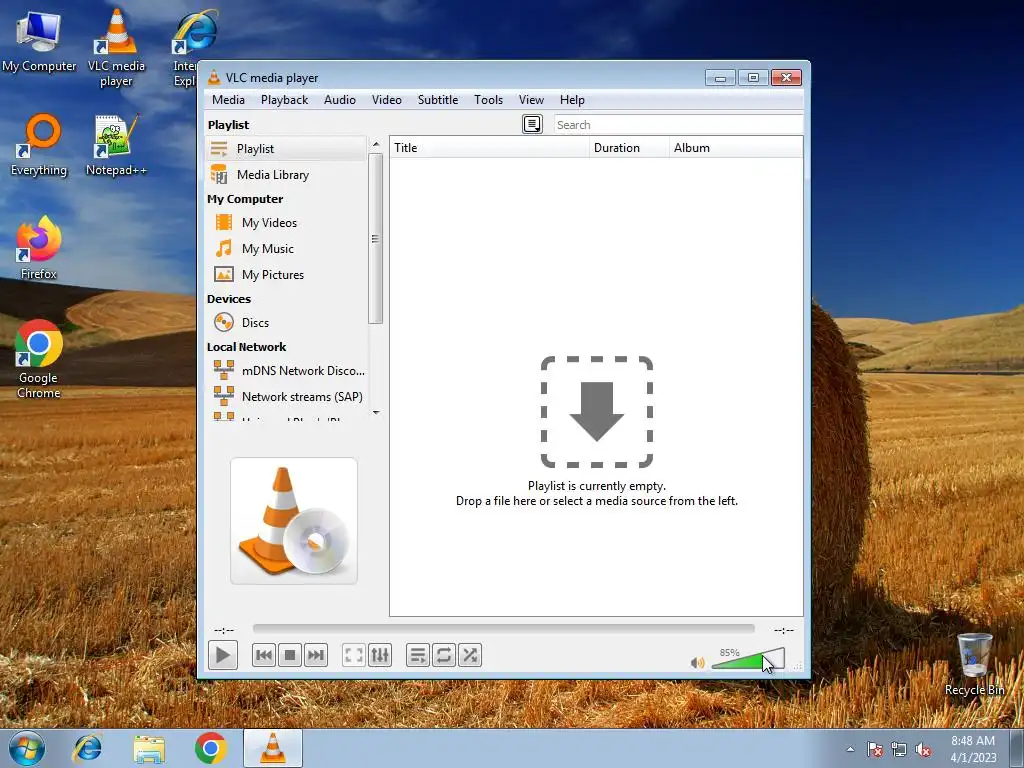Screen dimensions: 1024x768
Task: Click the Play button in VLC
Action: point(223,655)
